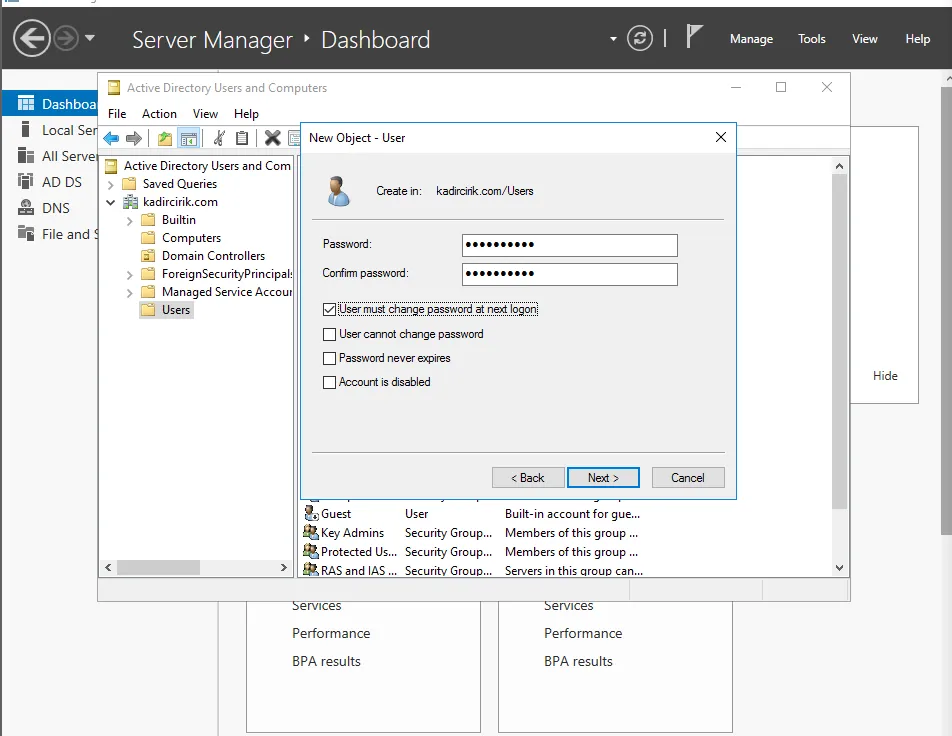The image size is (952, 736).
Task: Select the Domain Controllers folder
Action: point(213,256)
